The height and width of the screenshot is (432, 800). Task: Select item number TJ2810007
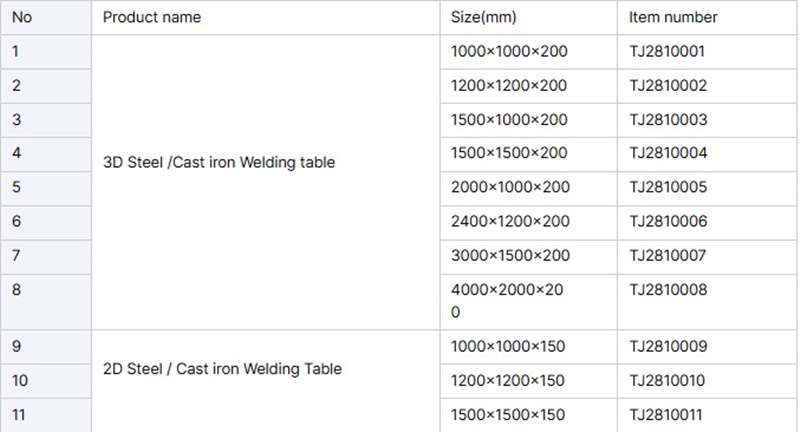(668, 256)
